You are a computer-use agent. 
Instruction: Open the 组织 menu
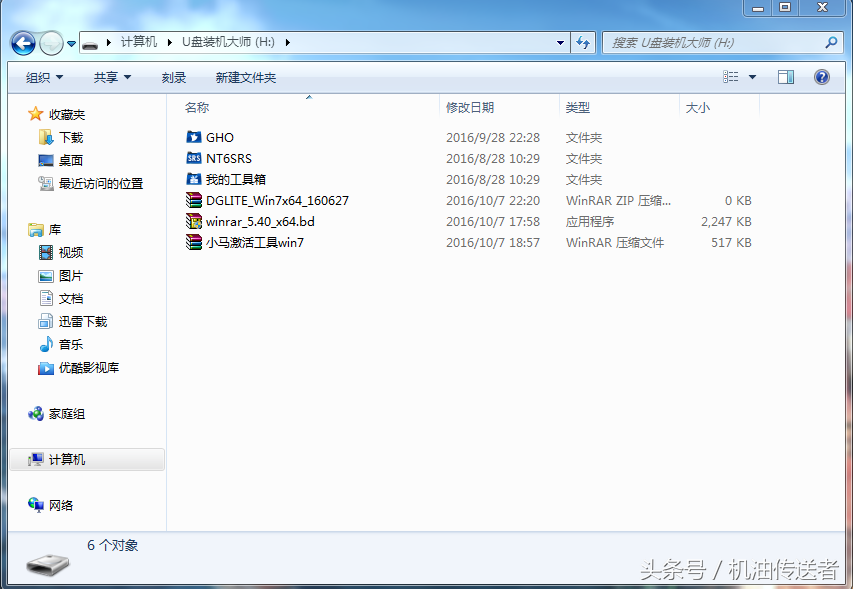click(x=44, y=77)
